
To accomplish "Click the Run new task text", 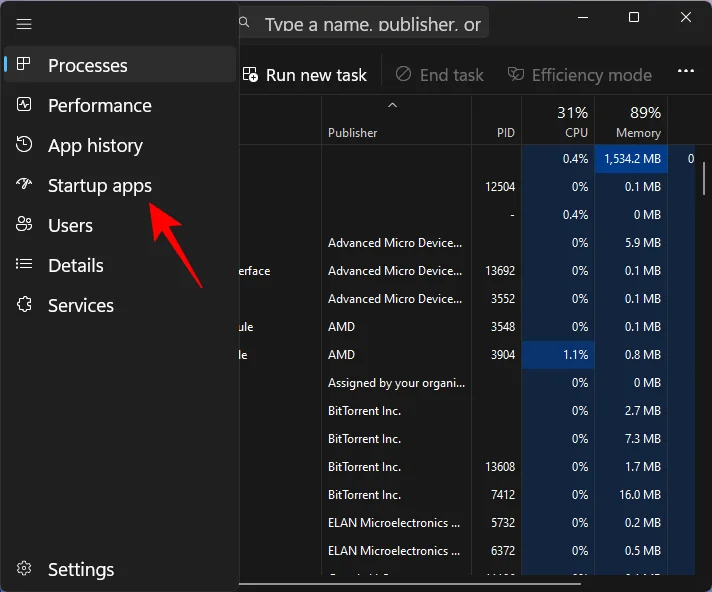I will [316, 75].
